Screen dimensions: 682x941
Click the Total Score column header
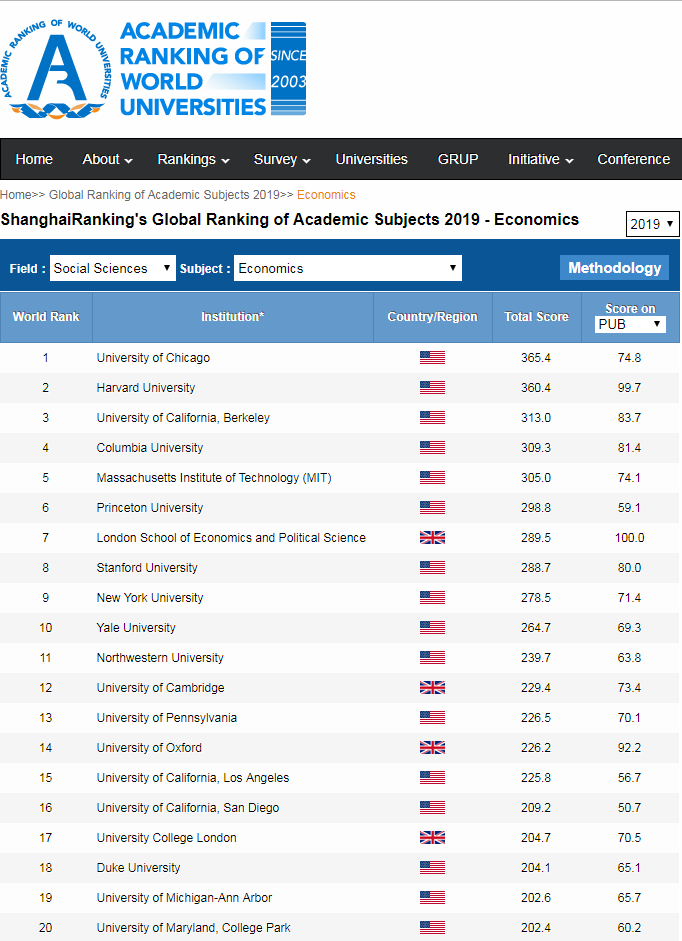(536, 317)
